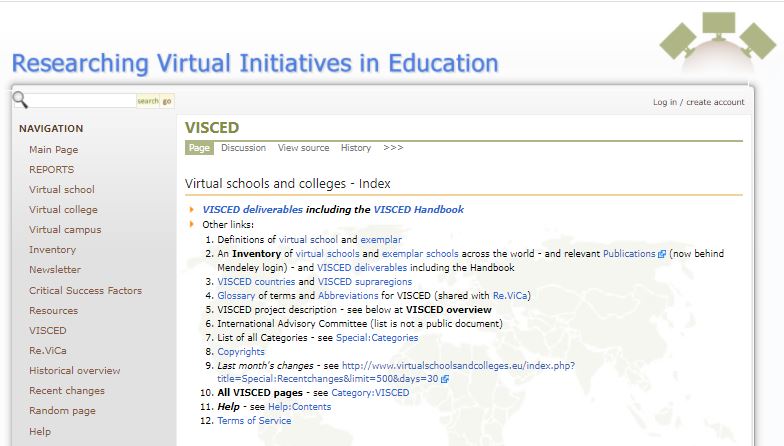This screenshot has width=784, height=446.
Task: Open the View source tab
Action: tap(303, 148)
